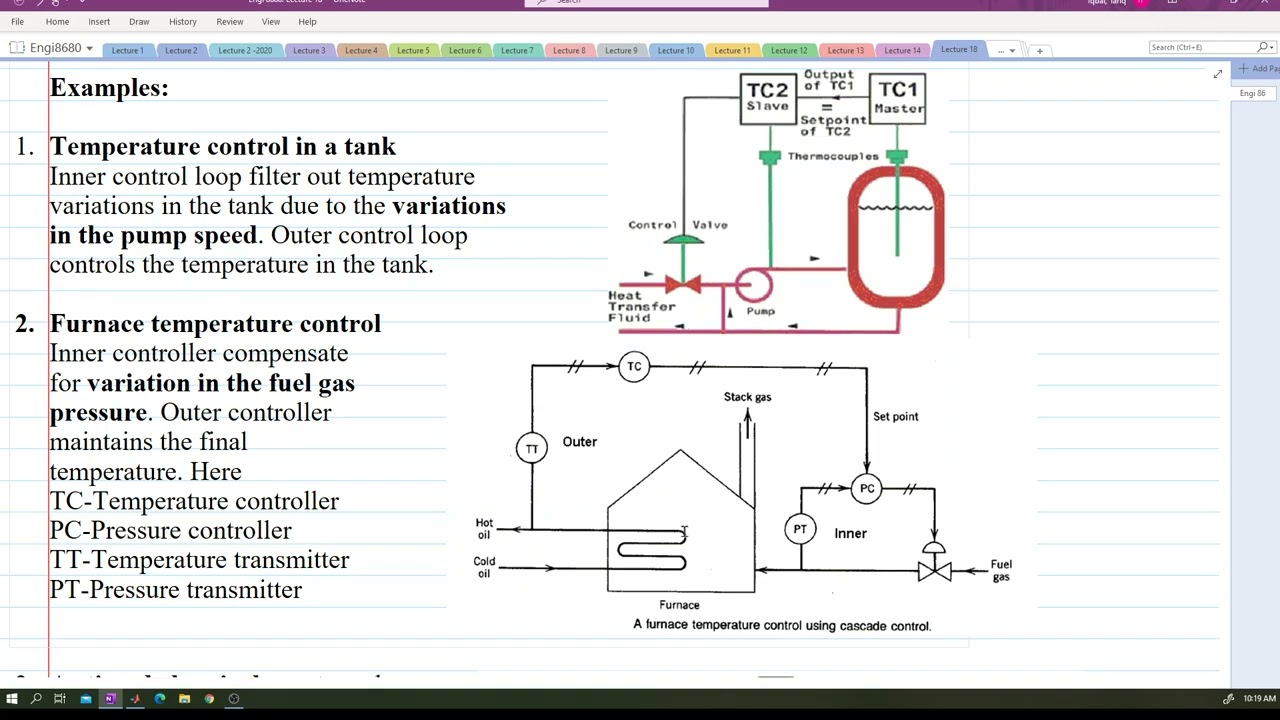Open the Home ribbon tab

pos(57,21)
